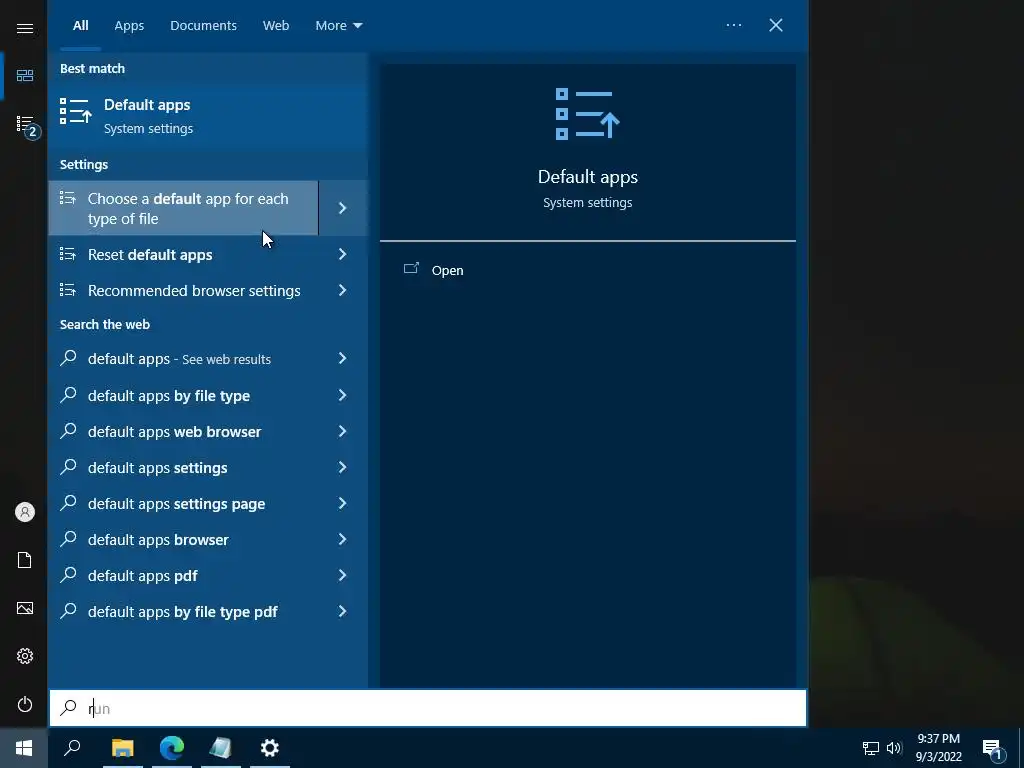Screen dimensions: 1024x768
Task: Expand arrow for default apps web browser
Action: [x=343, y=431]
